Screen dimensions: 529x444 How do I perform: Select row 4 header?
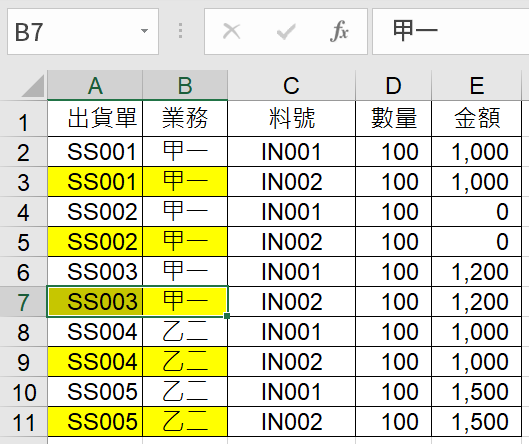pos(24,212)
